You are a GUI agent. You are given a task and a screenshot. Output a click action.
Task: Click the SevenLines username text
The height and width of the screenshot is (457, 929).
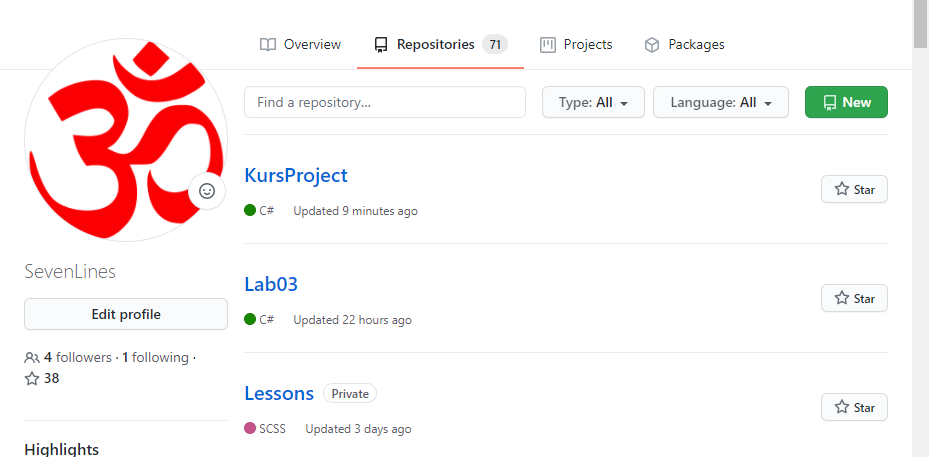pos(70,271)
